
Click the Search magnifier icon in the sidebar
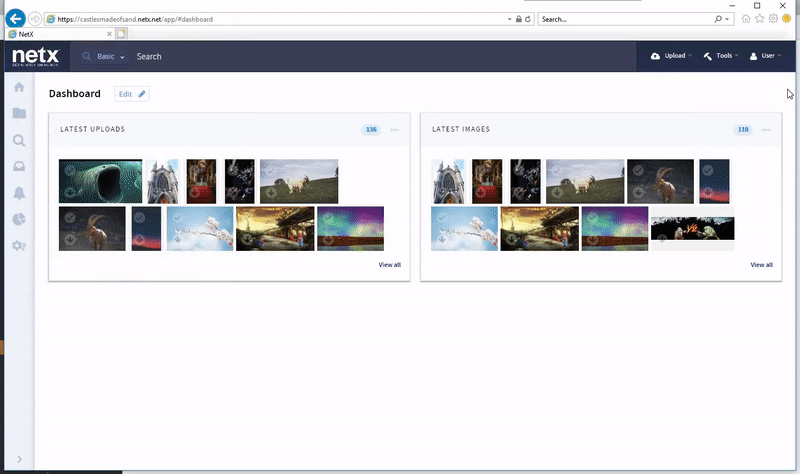pyautogui.click(x=19, y=140)
